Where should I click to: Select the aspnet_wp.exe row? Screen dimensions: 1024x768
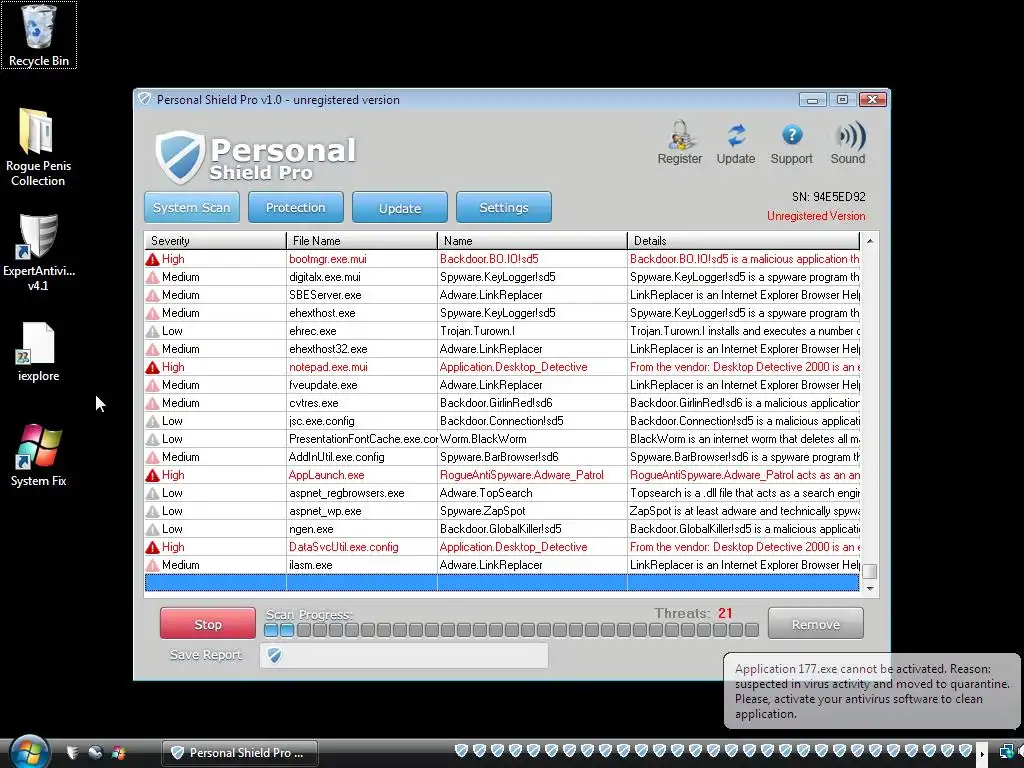[x=502, y=511]
